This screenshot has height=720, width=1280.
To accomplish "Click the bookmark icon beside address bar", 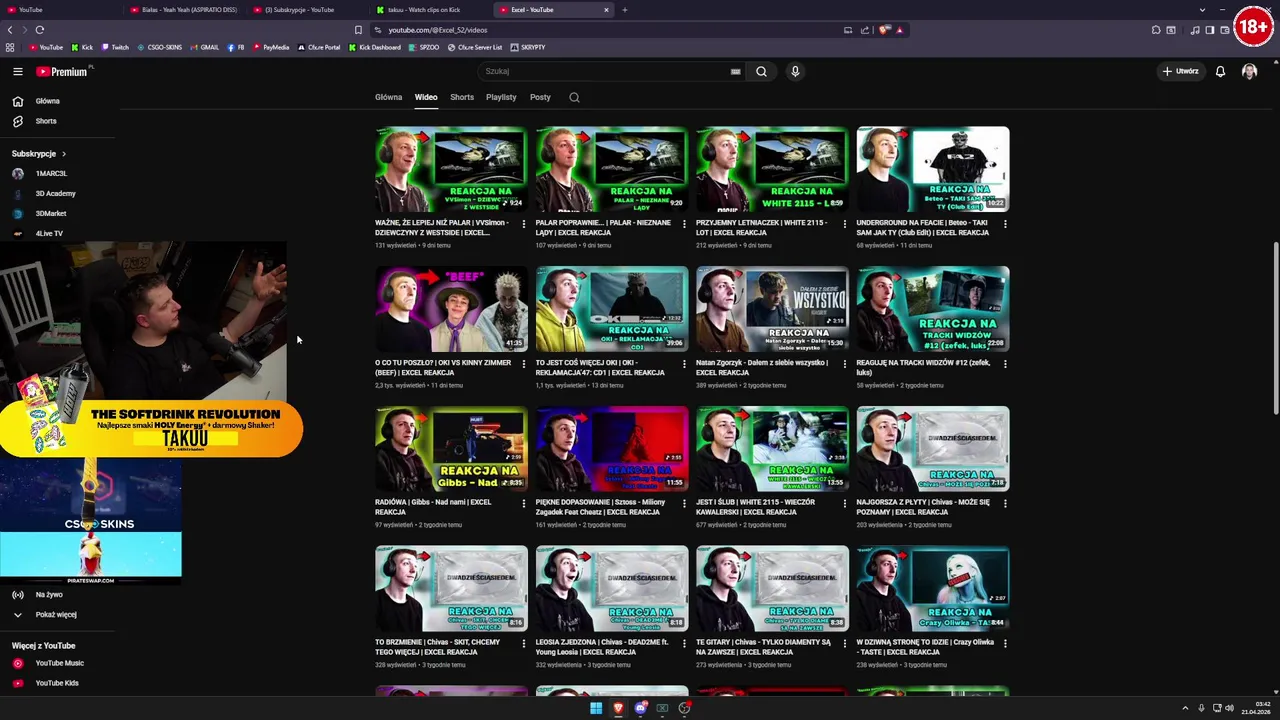I will [358, 30].
